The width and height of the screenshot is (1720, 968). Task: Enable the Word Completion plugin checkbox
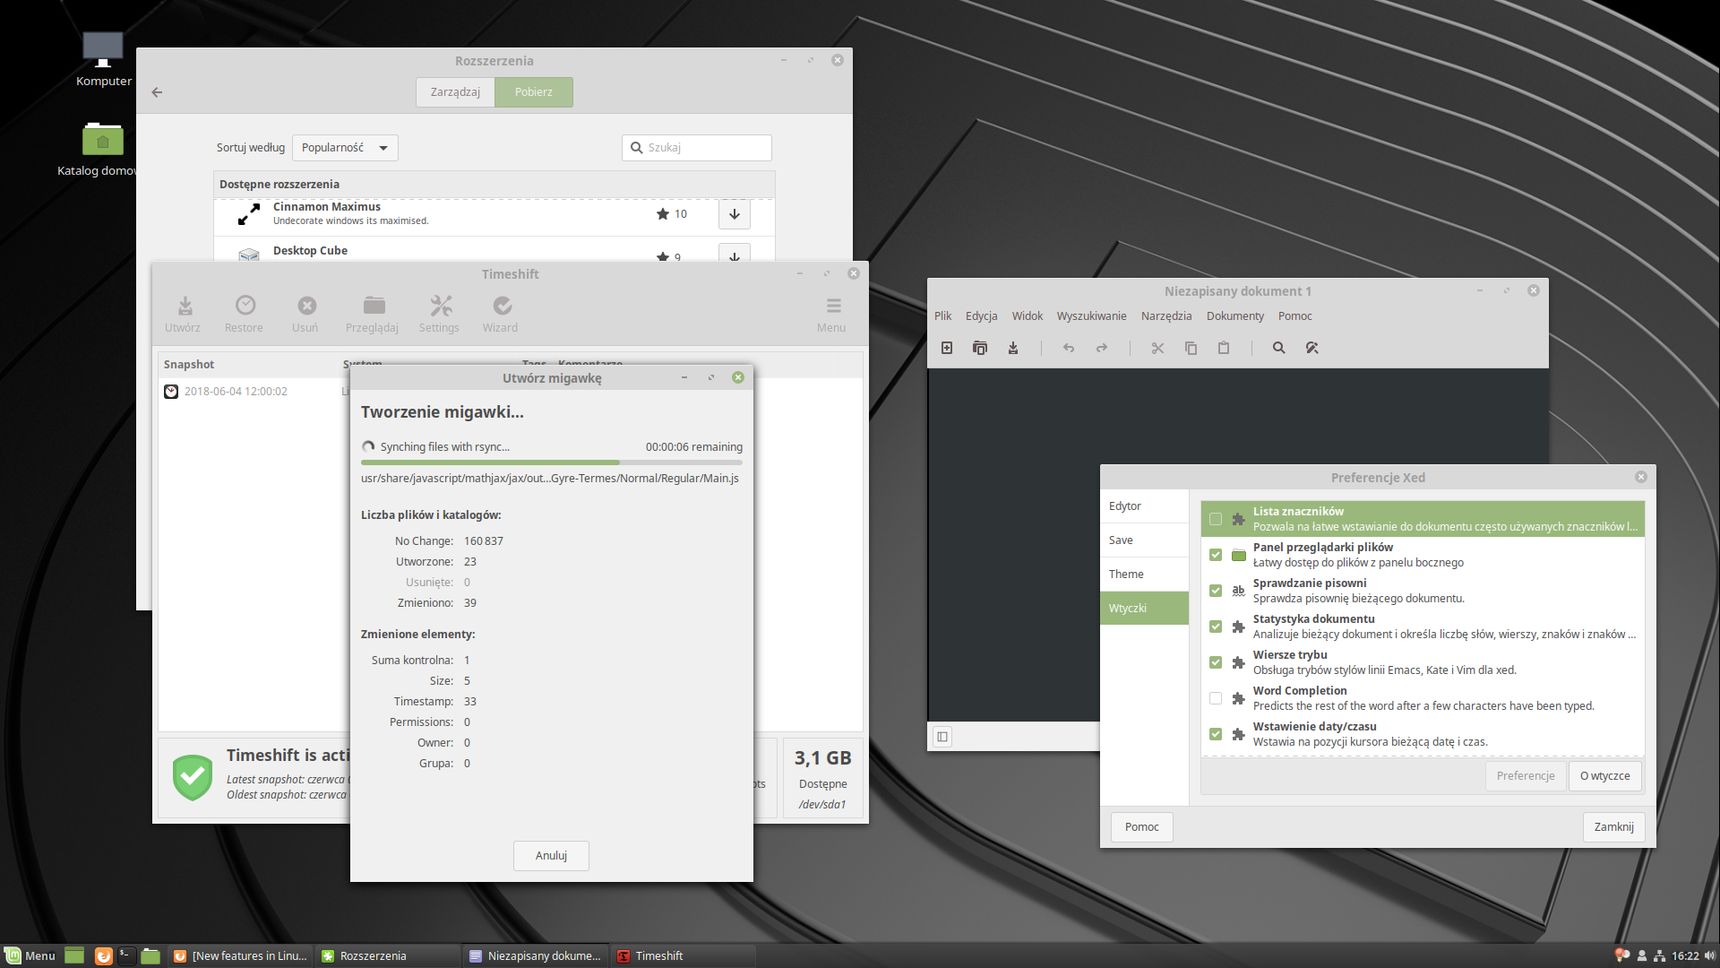point(1216,698)
